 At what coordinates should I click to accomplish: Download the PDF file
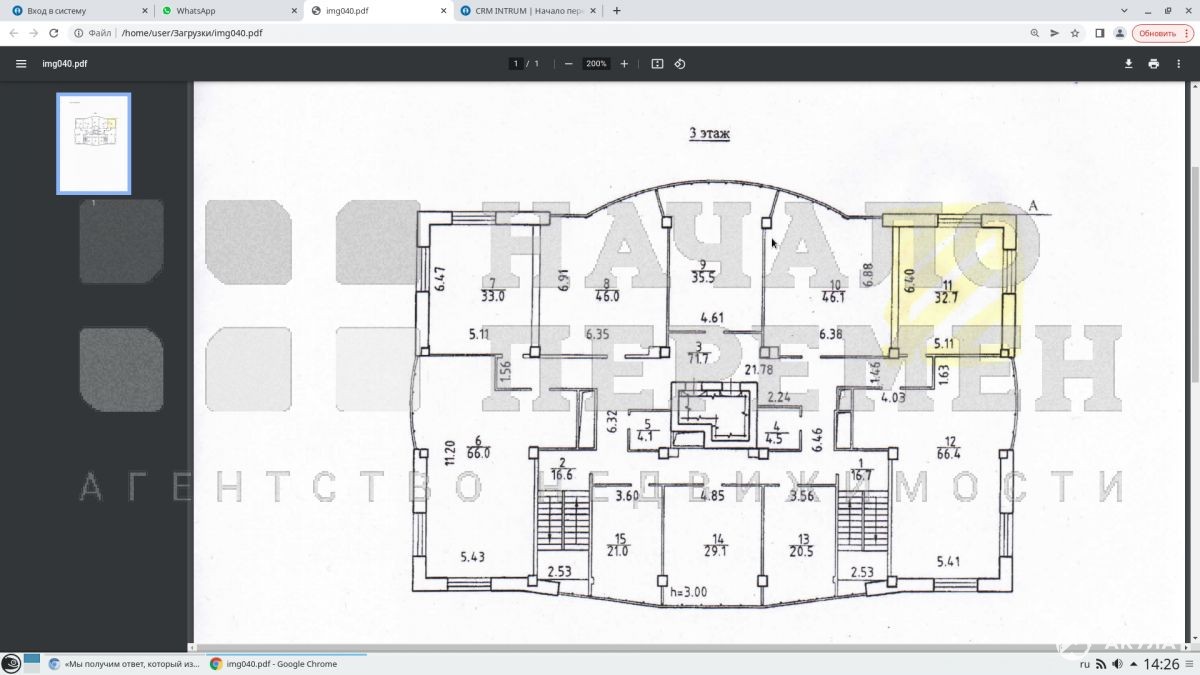tap(1129, 64)
